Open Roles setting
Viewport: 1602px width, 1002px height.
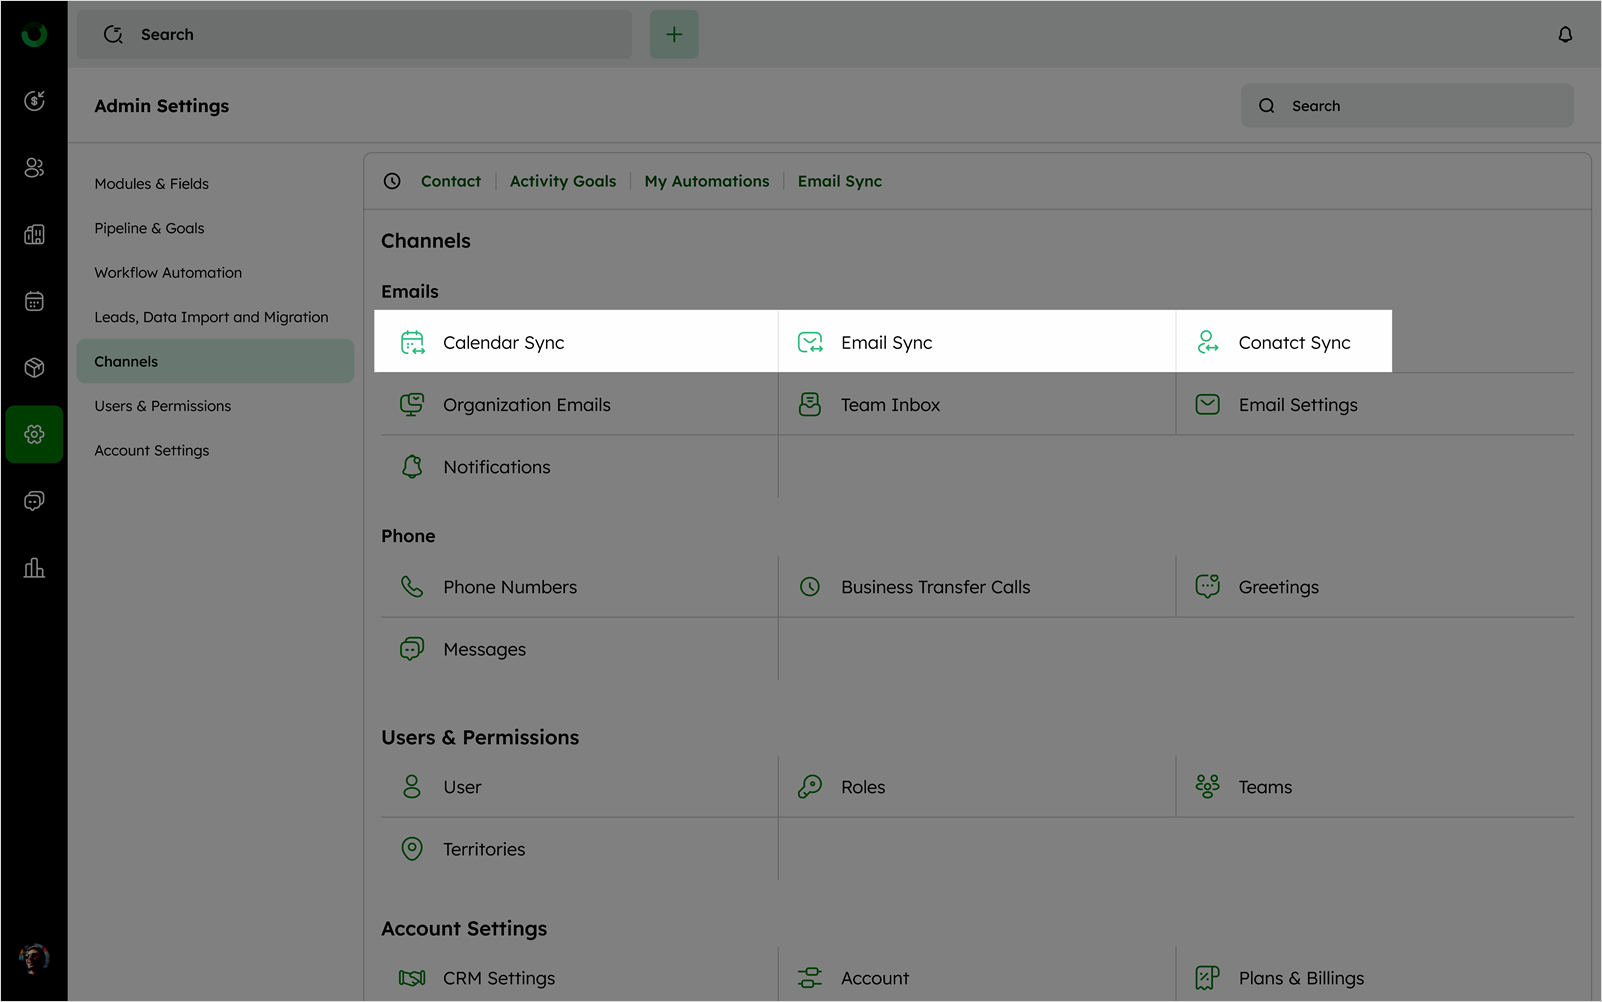click(x=977, y=787)
